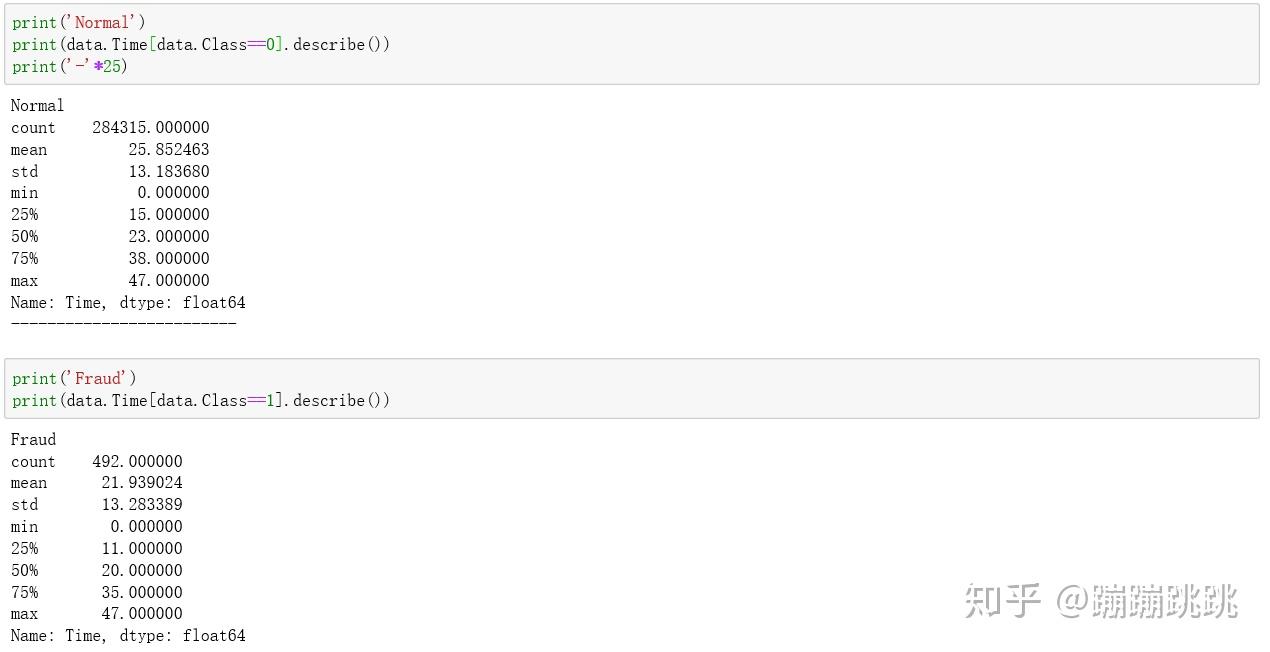Click the Fraud 75% value 35.000000

point(142,592)
